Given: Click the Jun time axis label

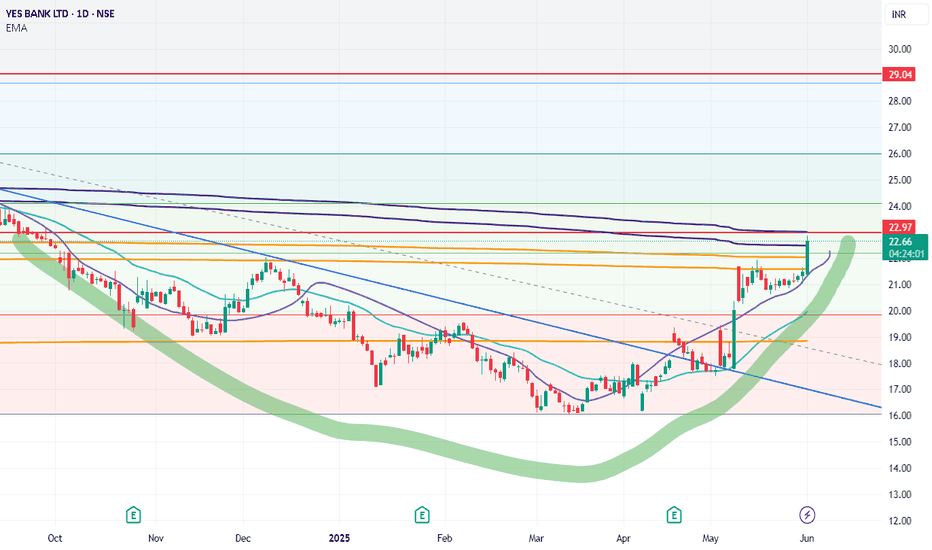Looking at the screenshot, I should coord(807,538).
